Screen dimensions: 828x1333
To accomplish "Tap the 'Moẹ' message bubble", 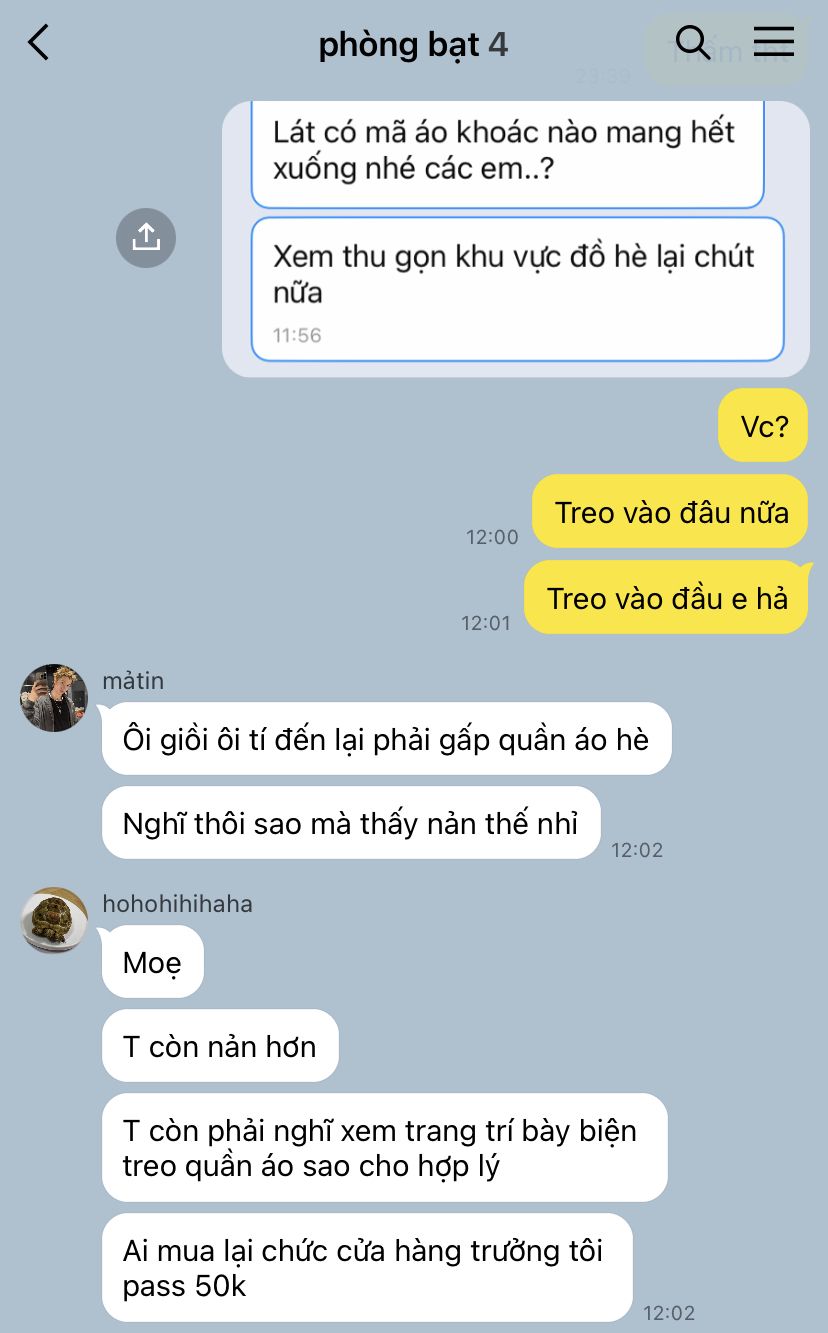I will (x=153, y=962).
